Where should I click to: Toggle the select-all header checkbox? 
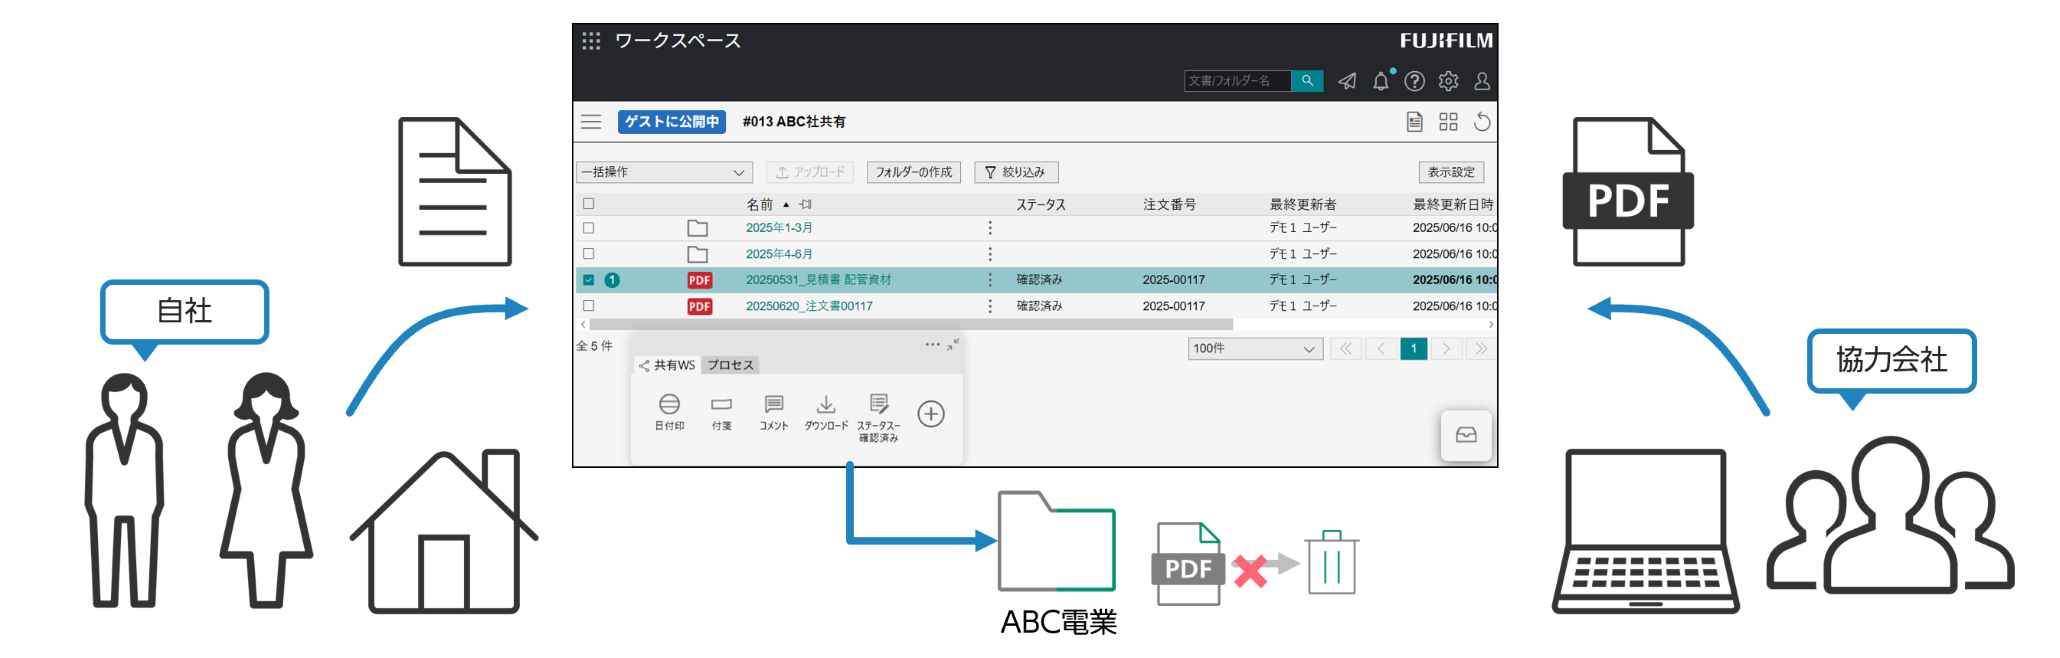(589, 204)
